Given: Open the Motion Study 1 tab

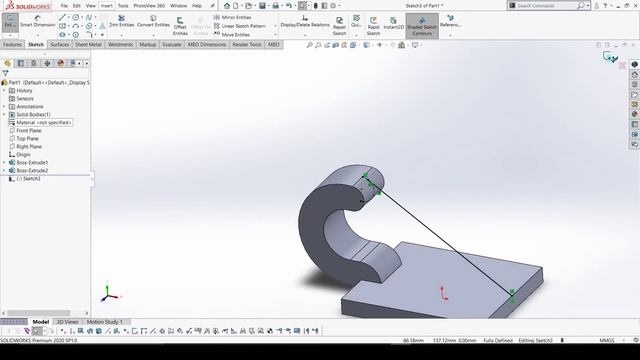Looking at the screenshot, I should [104, 322].
